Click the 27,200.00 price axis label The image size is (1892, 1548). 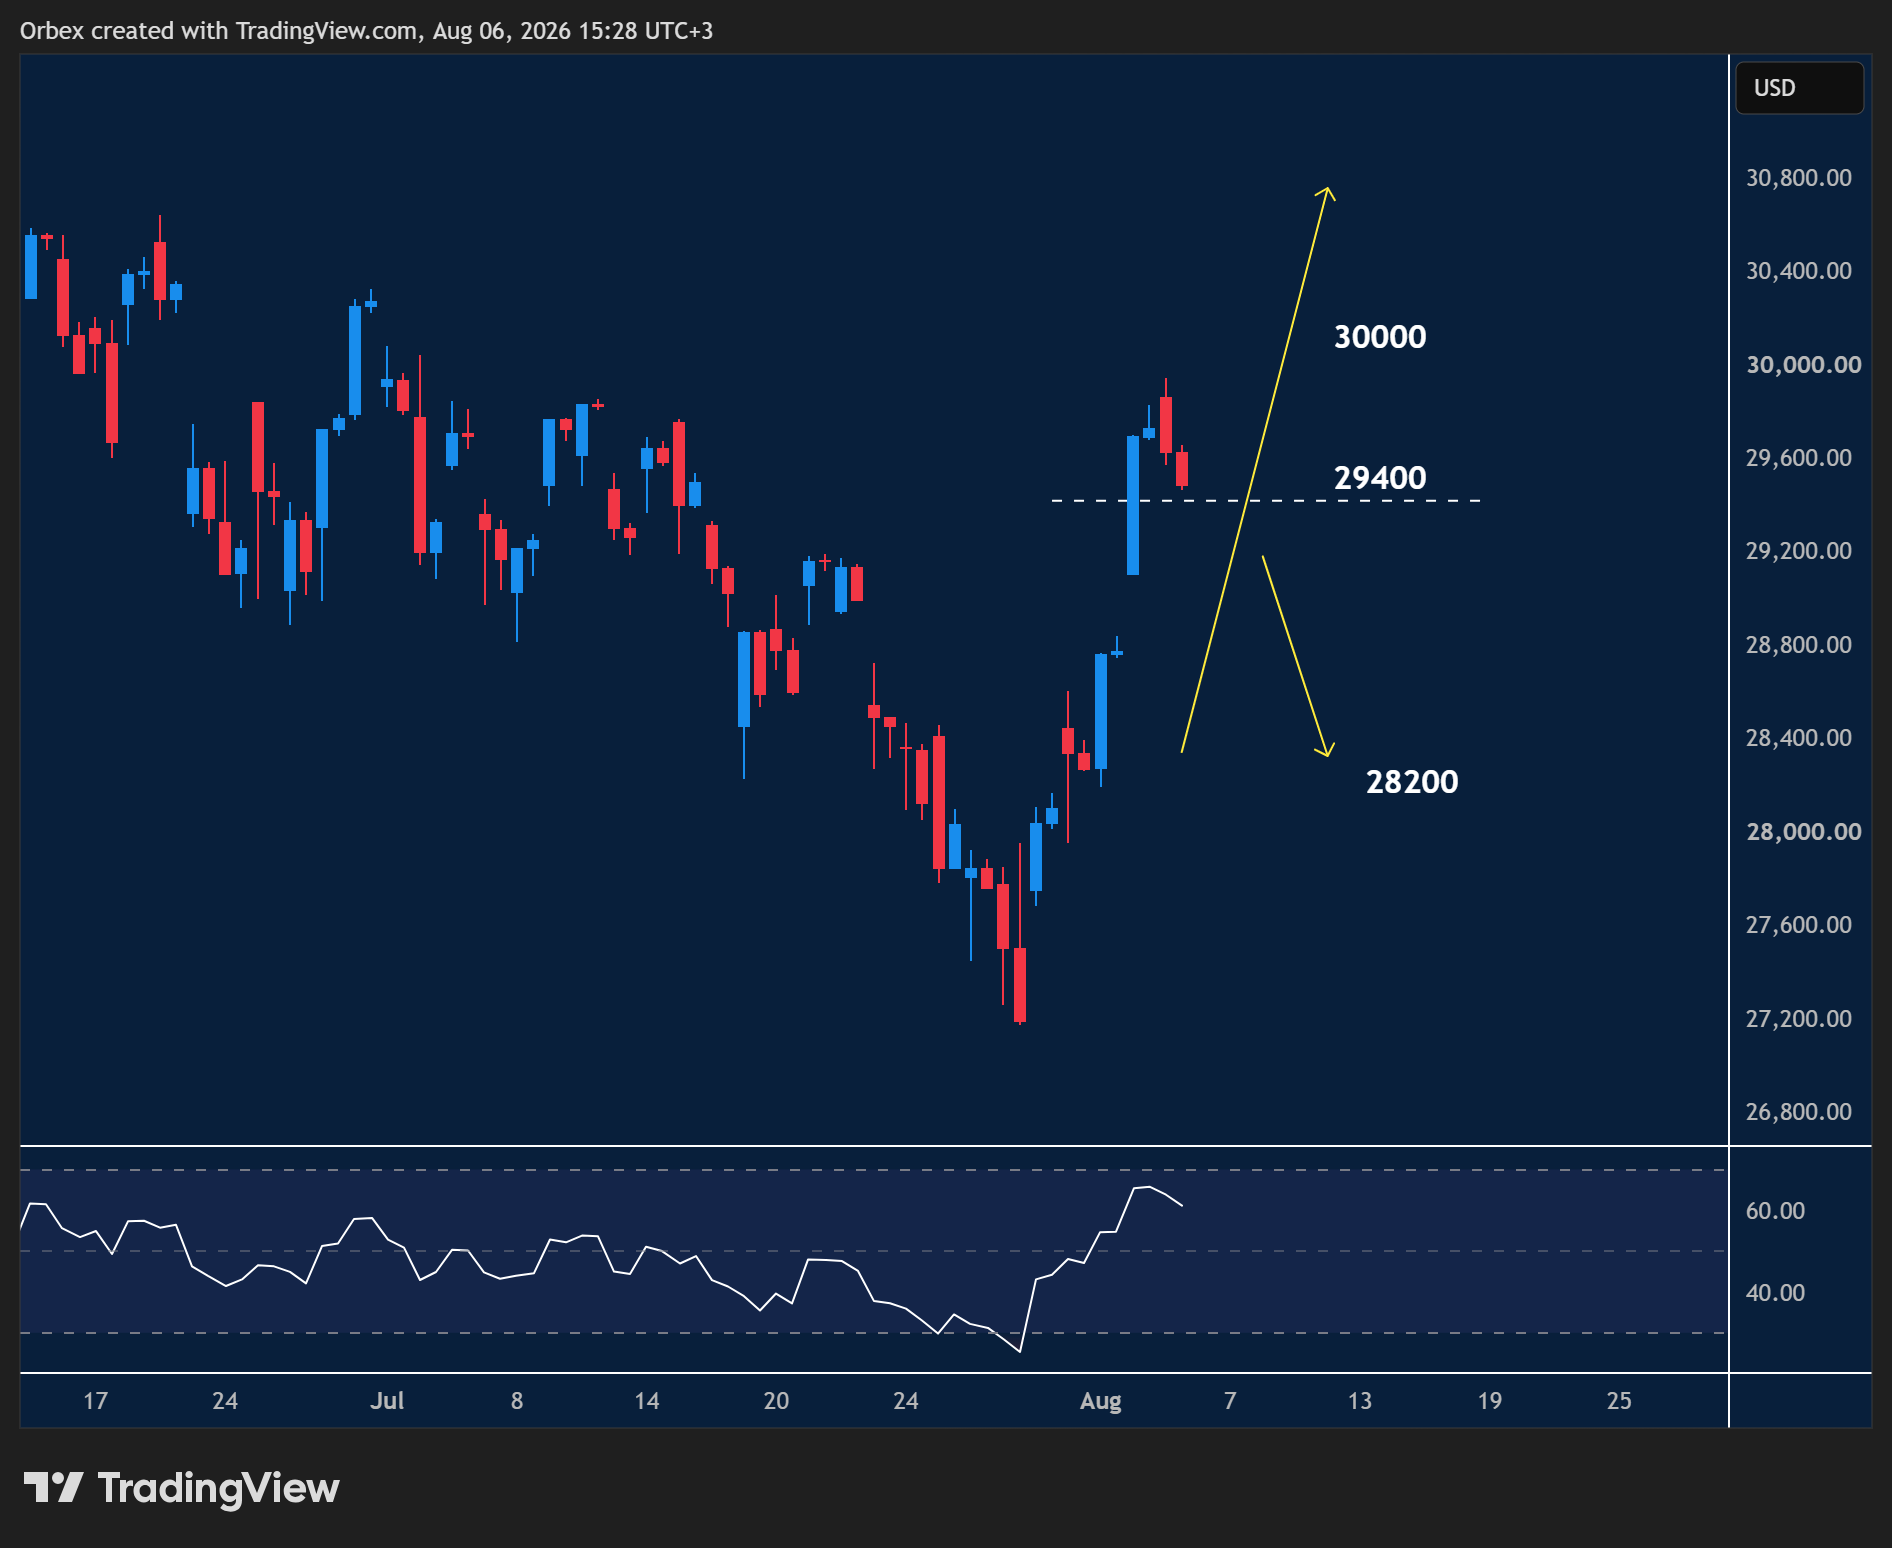tap(1798, 1019)
